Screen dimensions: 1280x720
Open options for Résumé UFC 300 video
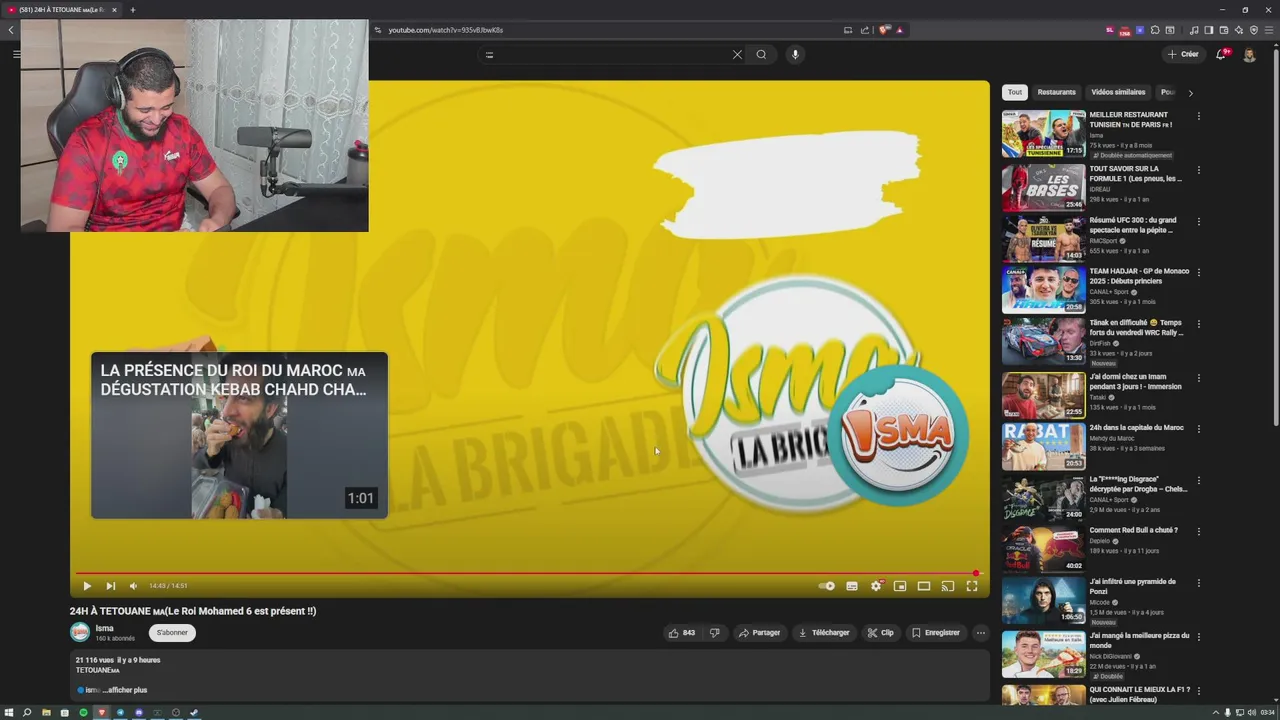(1198, 221)
